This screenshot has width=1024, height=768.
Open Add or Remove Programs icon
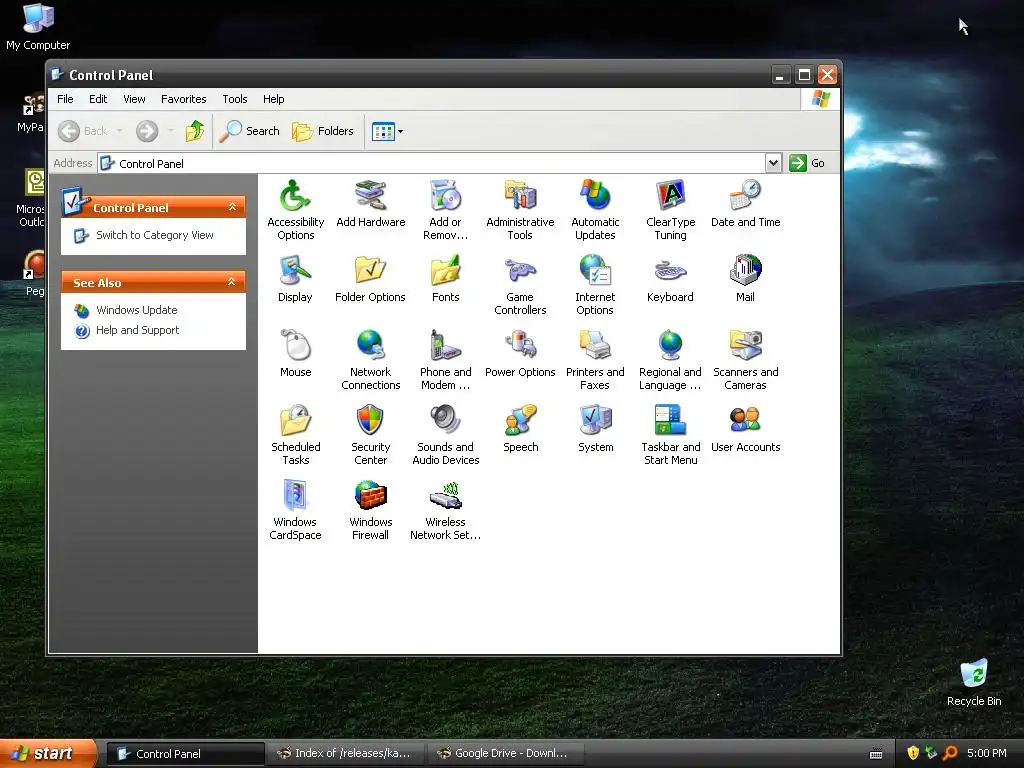point(445,210)
